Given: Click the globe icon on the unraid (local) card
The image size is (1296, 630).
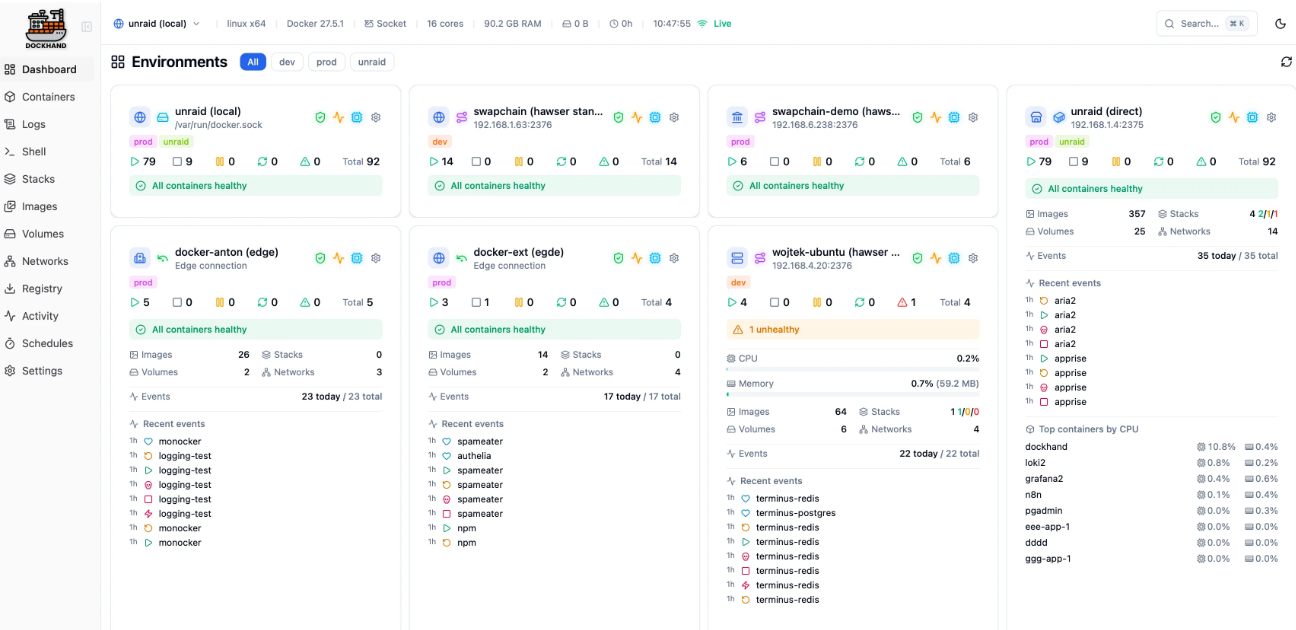Looking at the screenshot, I should coord(140,117).
